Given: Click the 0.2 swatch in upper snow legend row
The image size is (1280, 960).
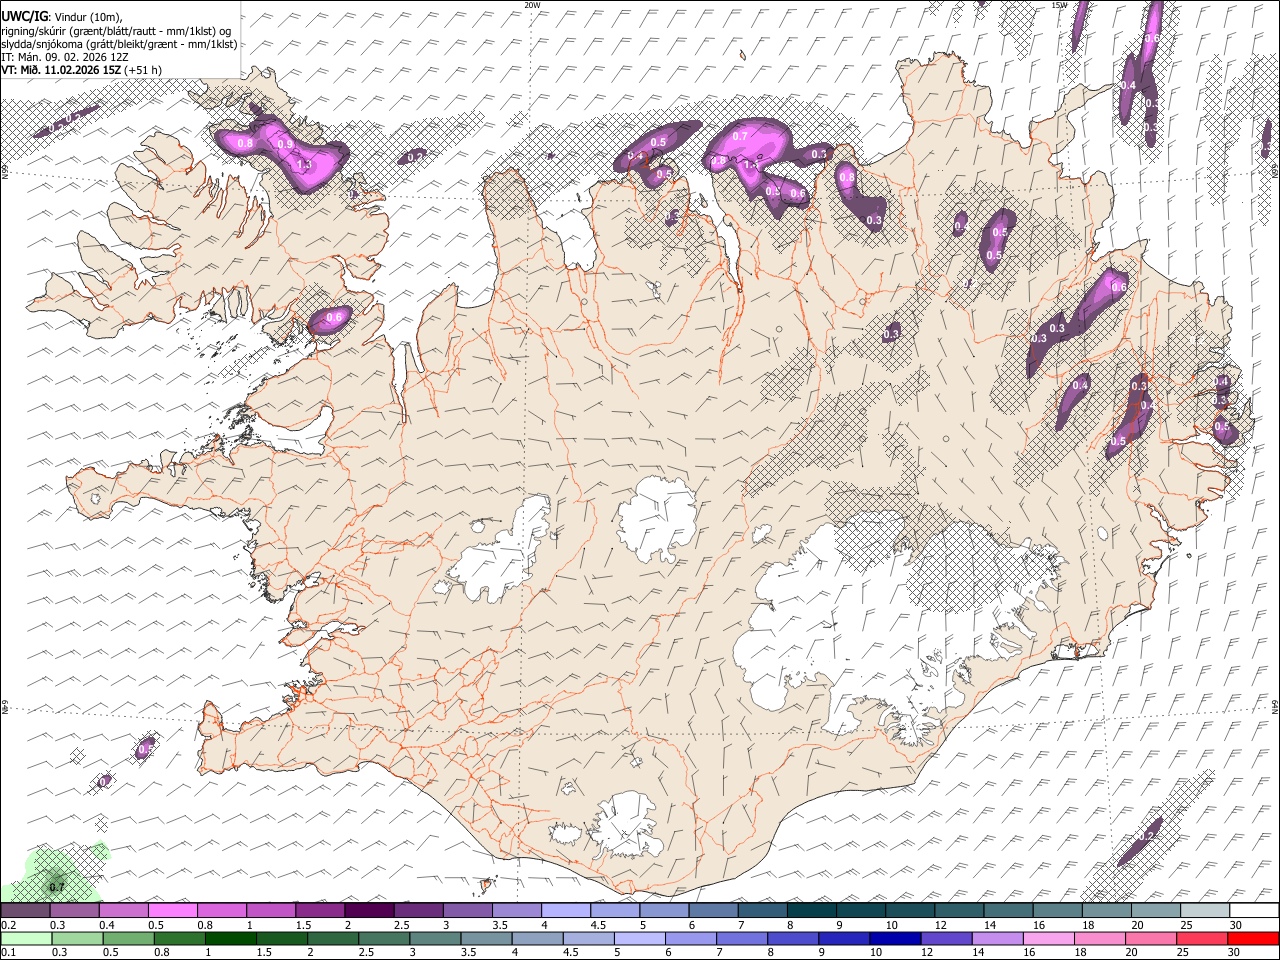Looking at the screenshot, I should [25, 910].
